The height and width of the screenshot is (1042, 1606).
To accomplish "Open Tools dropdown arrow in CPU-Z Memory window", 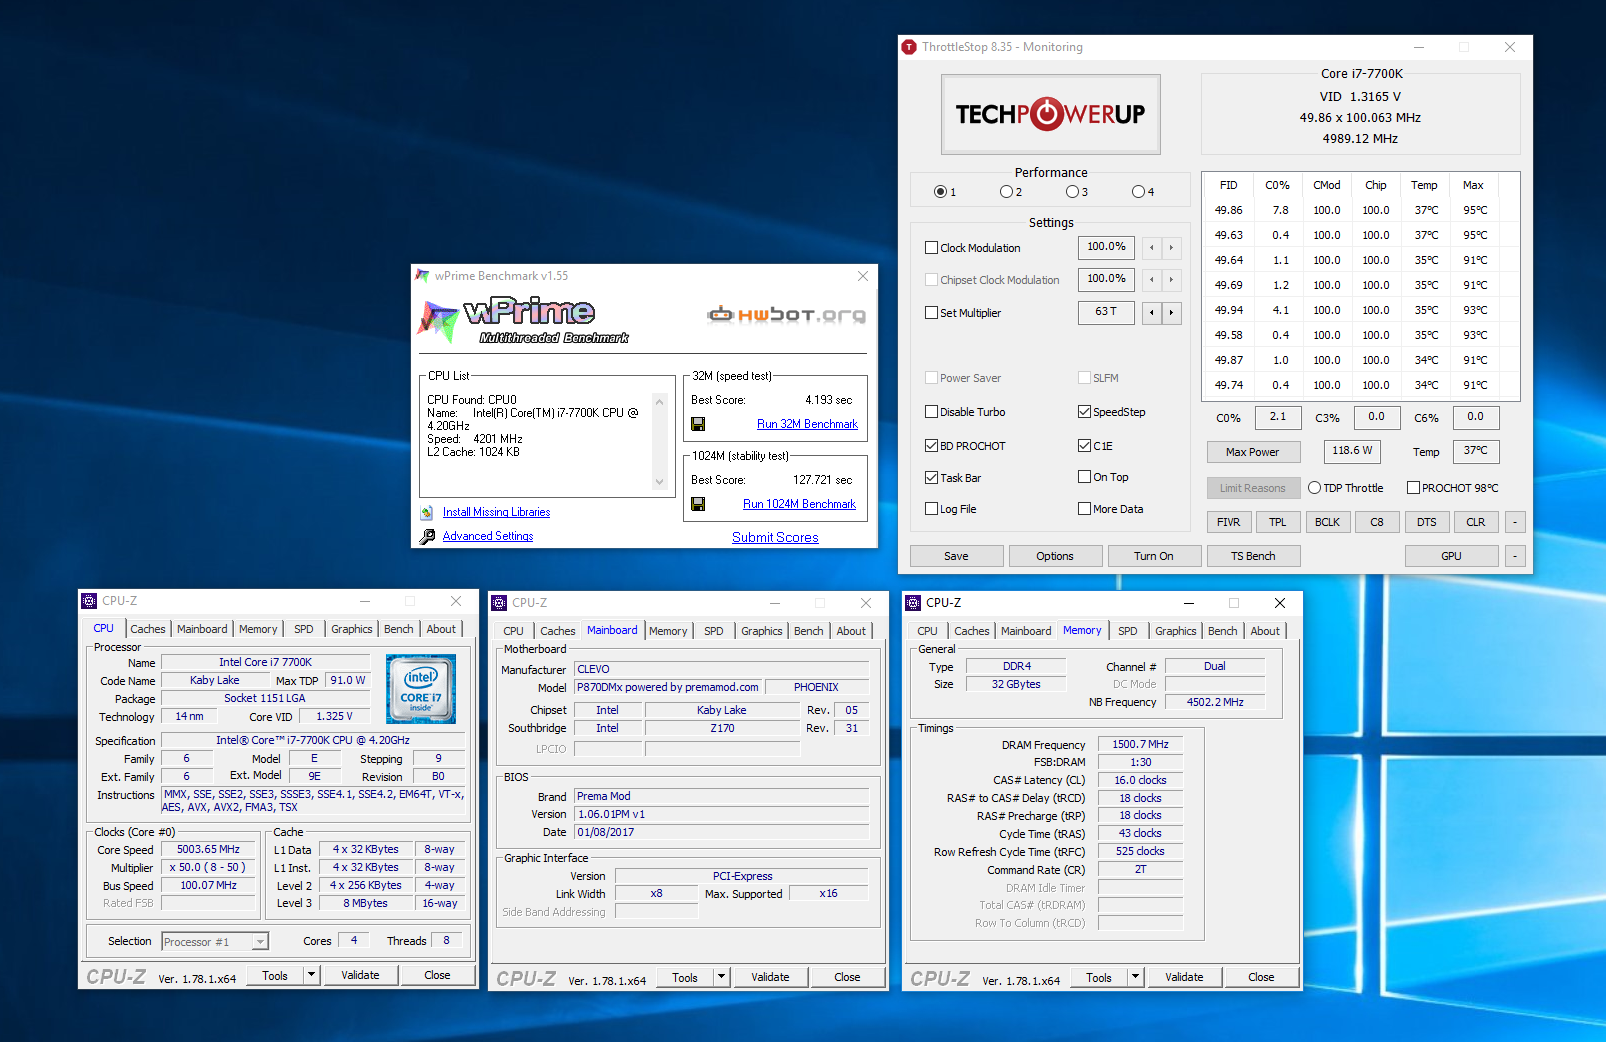I will 1136,977.
